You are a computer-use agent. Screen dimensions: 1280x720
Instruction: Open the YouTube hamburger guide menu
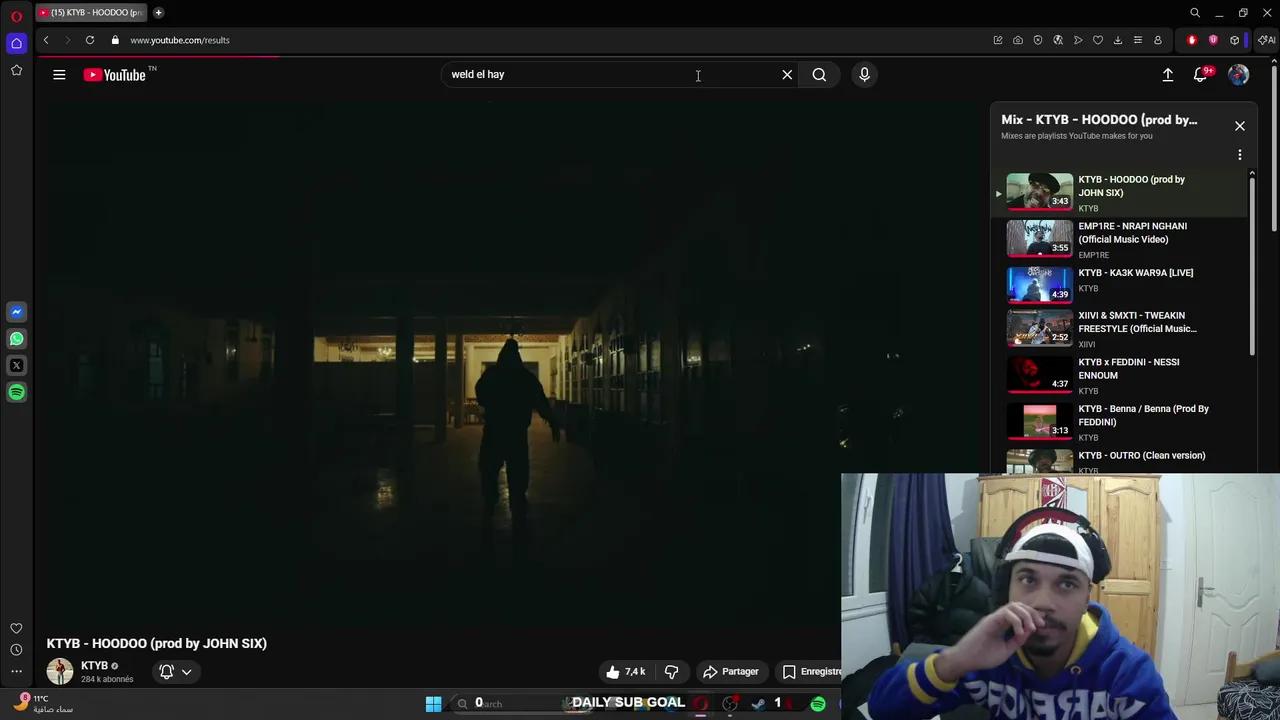[x=59, y=74]
